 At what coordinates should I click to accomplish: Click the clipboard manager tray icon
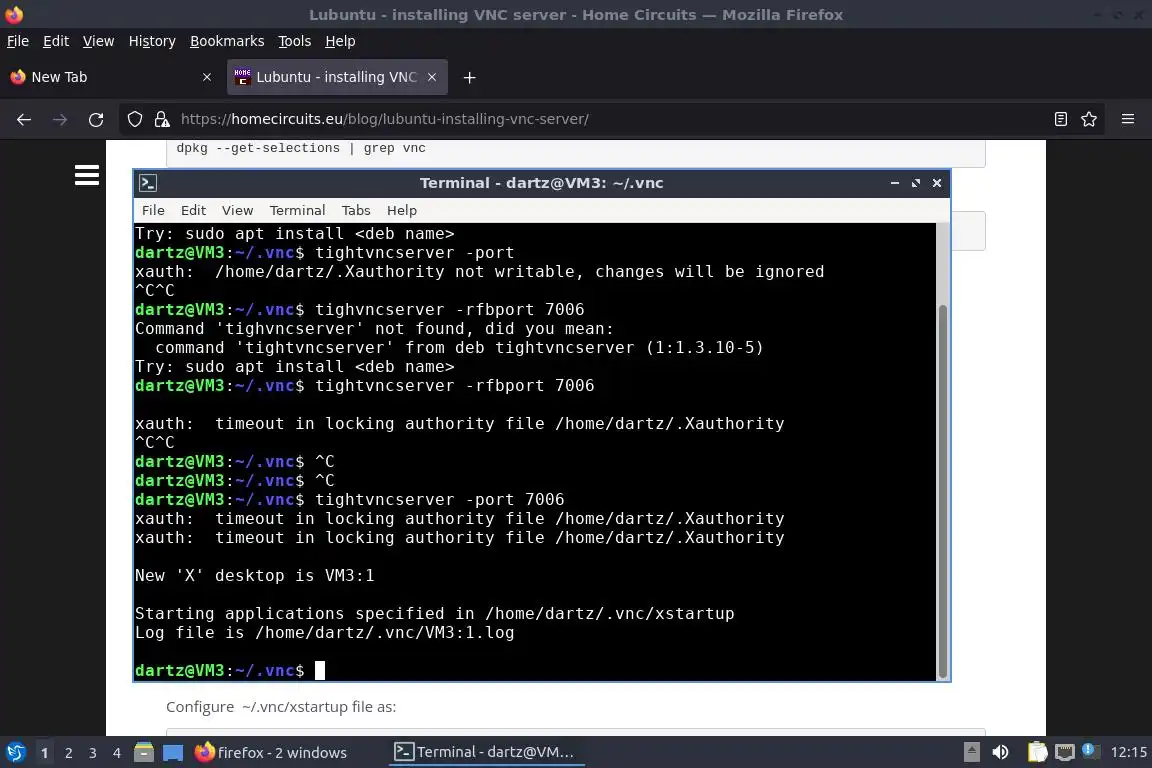(x=1037, y=752)
